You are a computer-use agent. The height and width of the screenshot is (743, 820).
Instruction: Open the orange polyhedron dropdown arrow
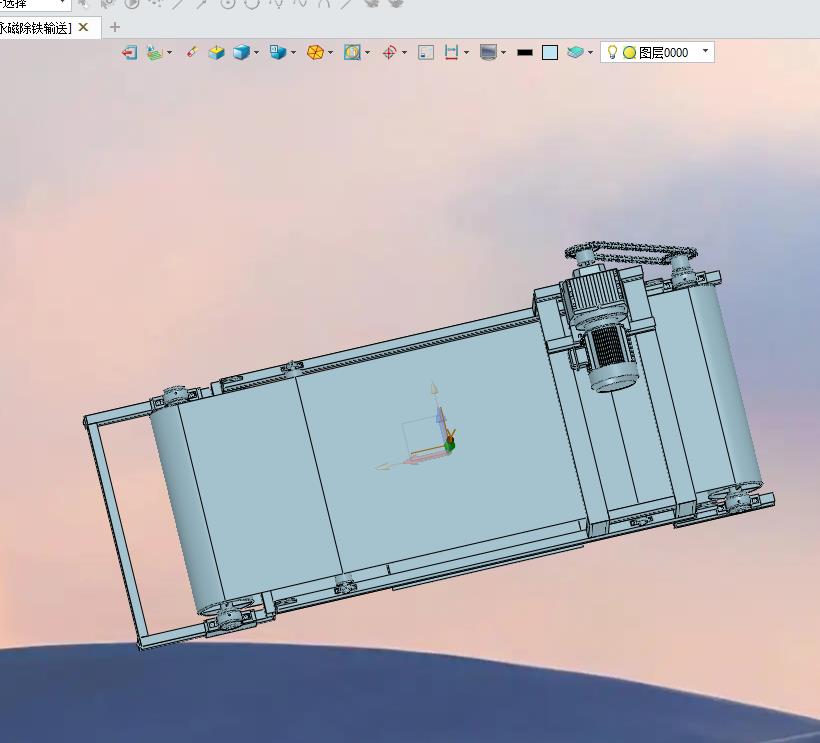330,52
